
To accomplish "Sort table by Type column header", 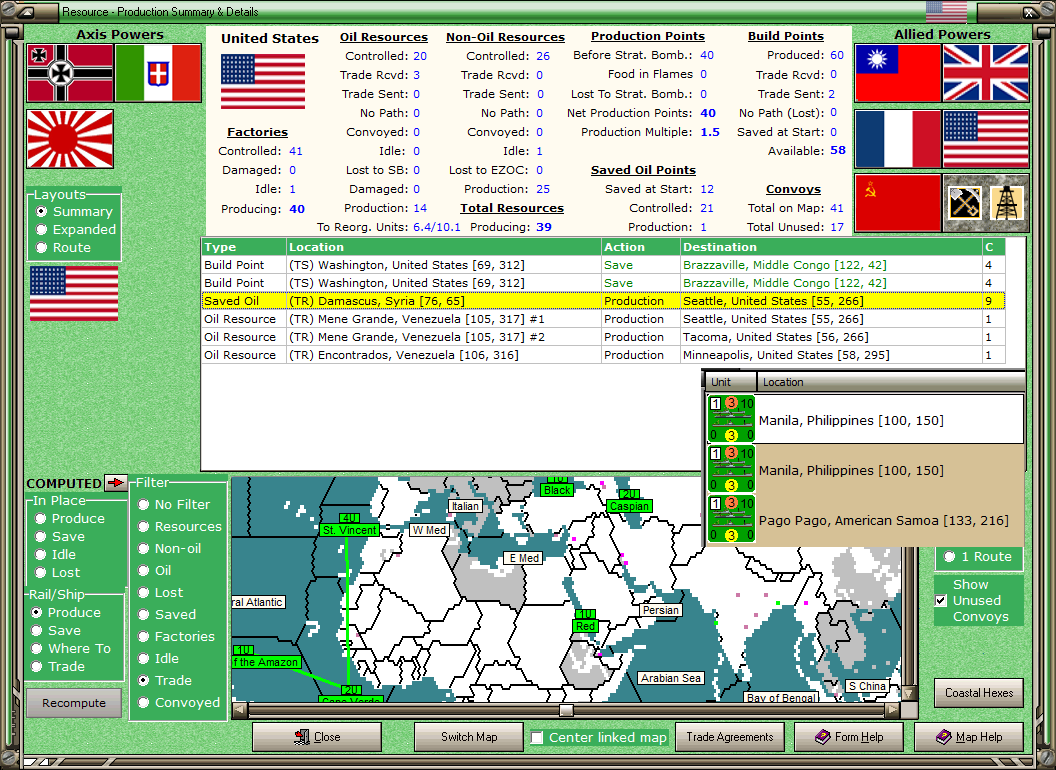I will point(244,247).
